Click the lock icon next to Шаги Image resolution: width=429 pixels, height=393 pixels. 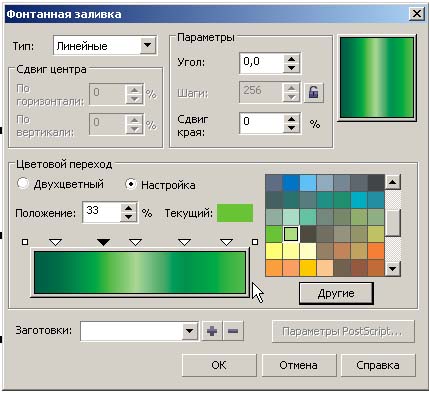point(313,92)
